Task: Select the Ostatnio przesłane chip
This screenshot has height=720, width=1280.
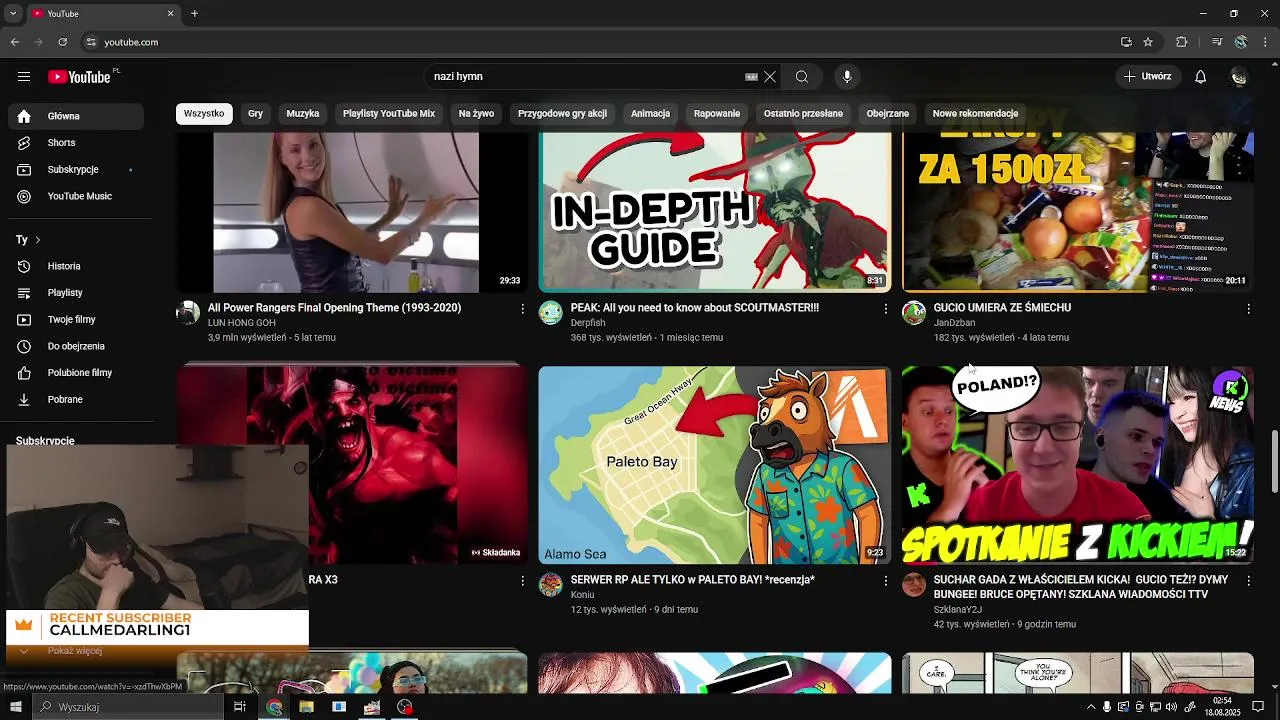Action: [803, 114]
